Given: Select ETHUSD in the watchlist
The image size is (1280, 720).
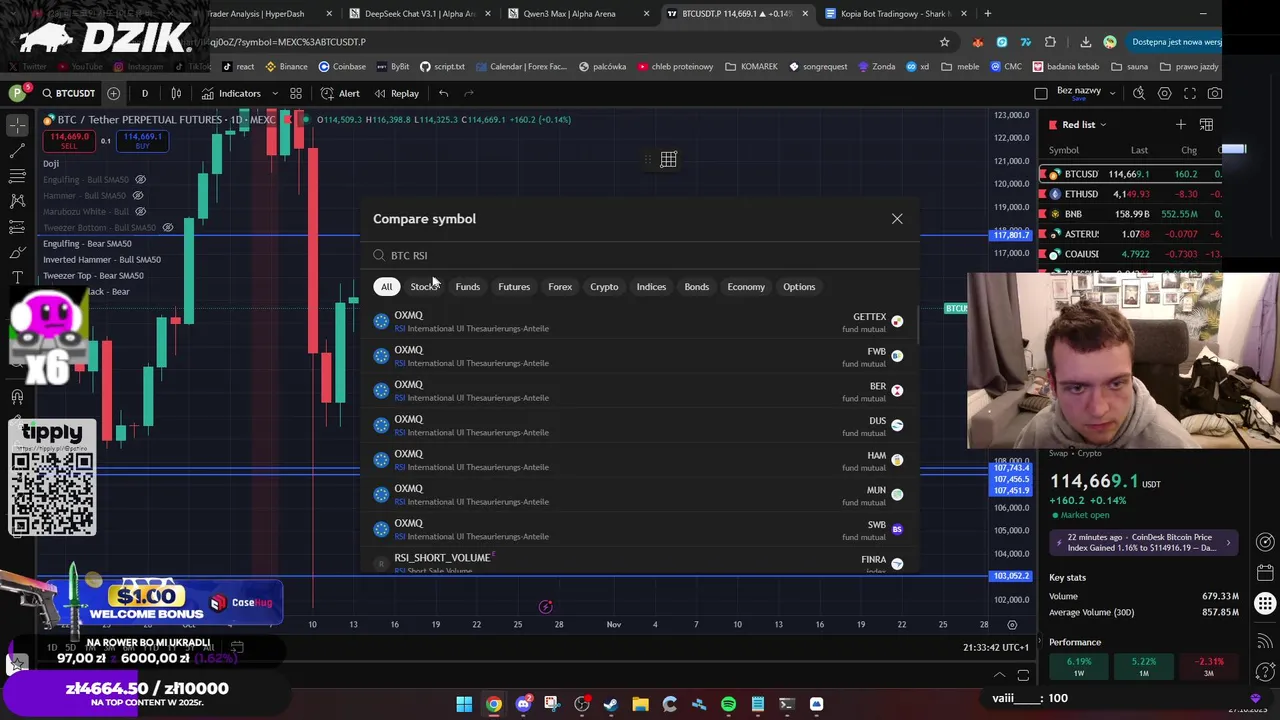Looking at the screenshot, I should [1132, 194].
